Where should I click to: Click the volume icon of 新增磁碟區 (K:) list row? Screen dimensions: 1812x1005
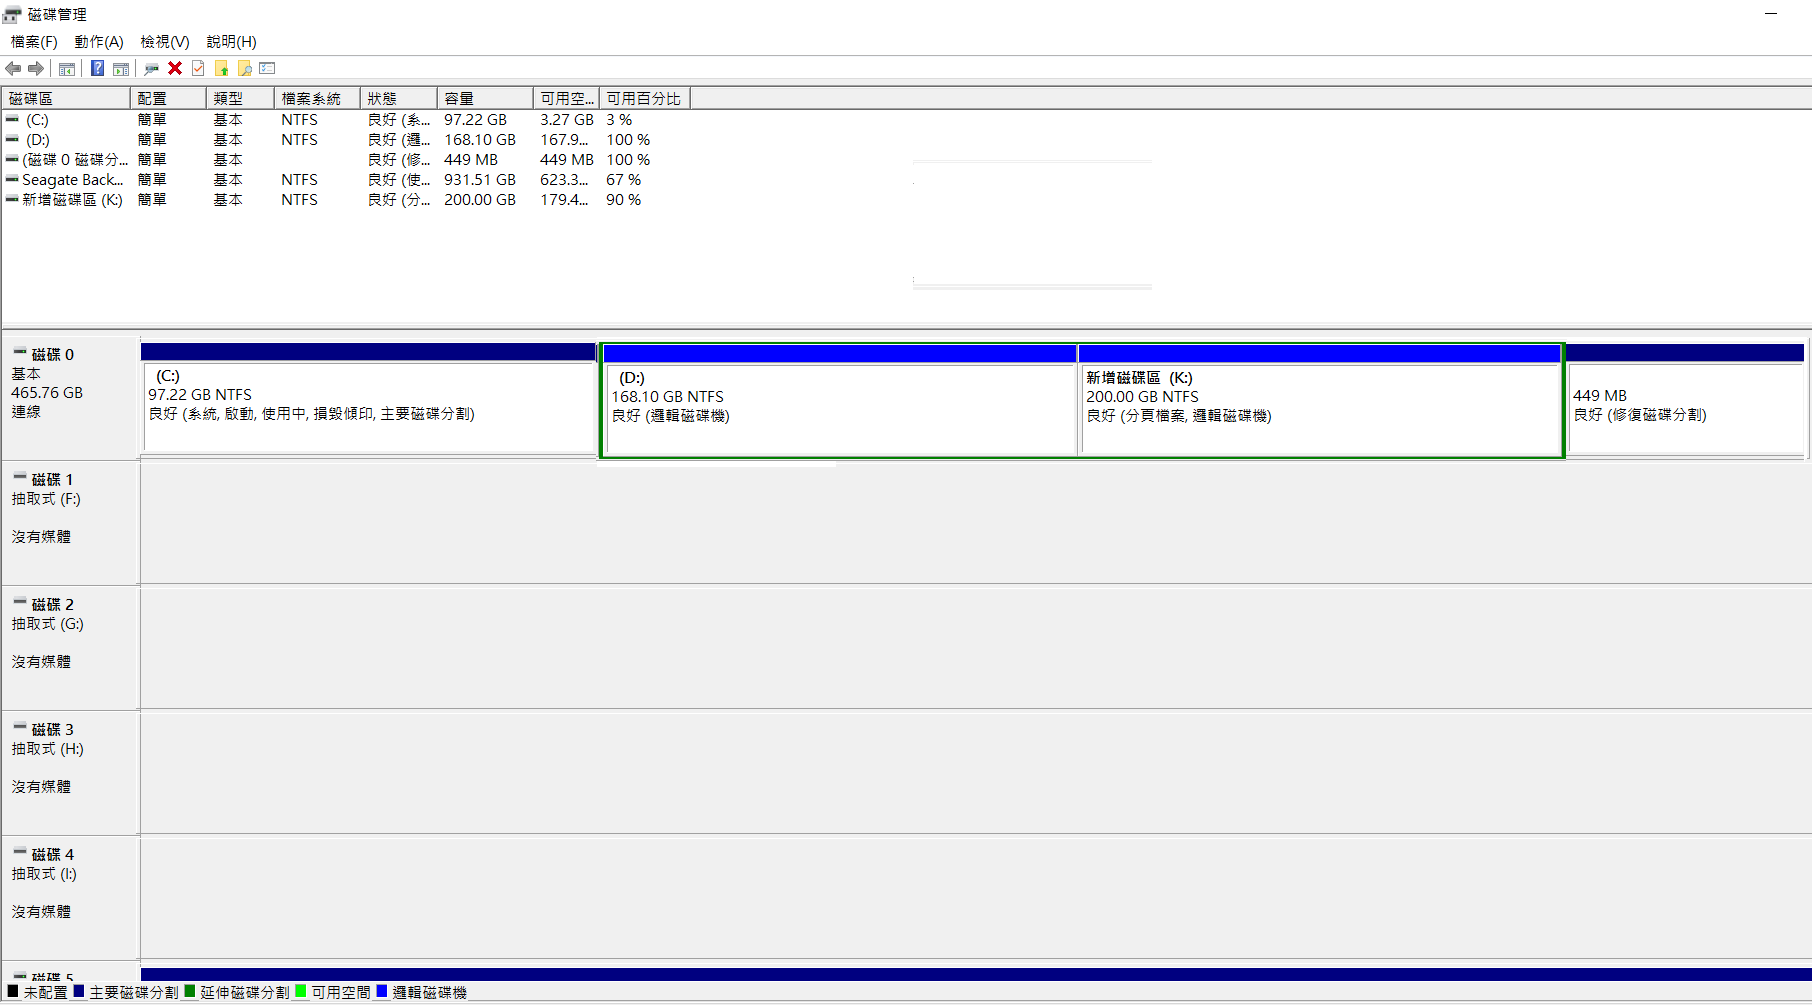coord(12,199)
